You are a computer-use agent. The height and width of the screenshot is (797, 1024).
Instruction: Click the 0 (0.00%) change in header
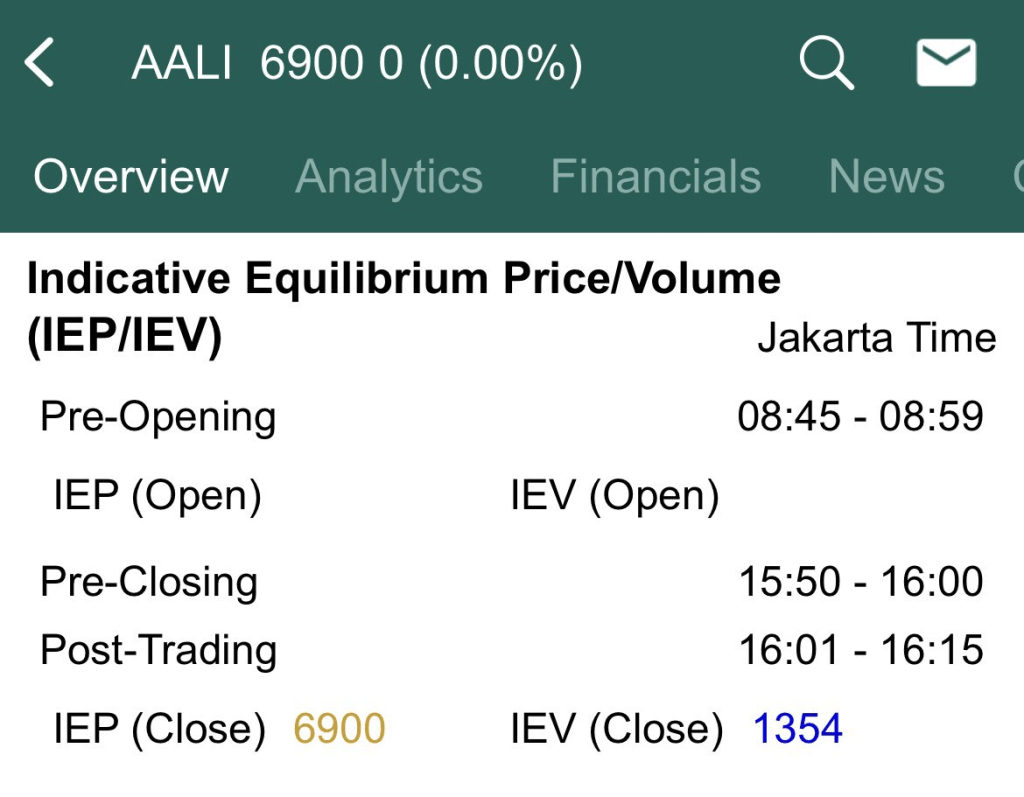[480, 65]
